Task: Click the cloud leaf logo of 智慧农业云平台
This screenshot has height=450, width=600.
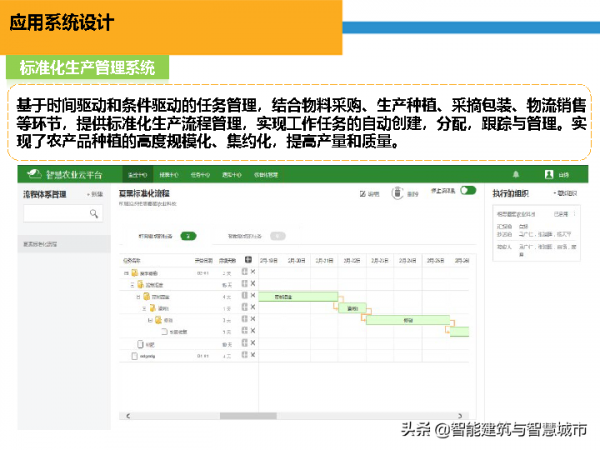Action: pyautogui.click(x=34, y=174)
